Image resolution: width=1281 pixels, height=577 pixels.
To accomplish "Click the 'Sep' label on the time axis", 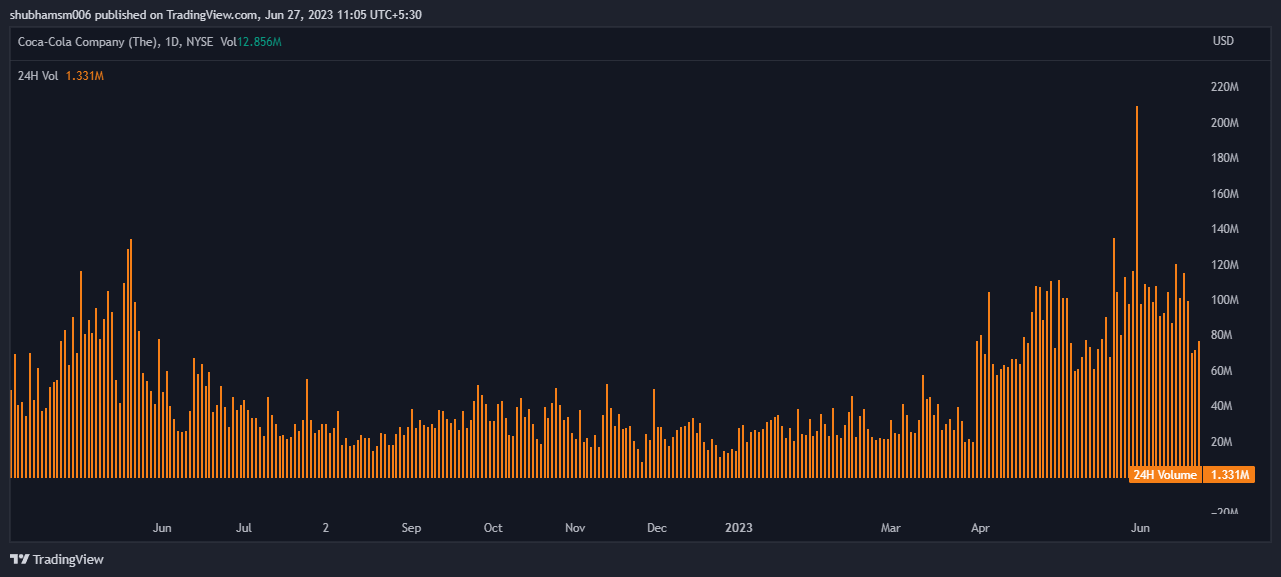I will (411, 528).
